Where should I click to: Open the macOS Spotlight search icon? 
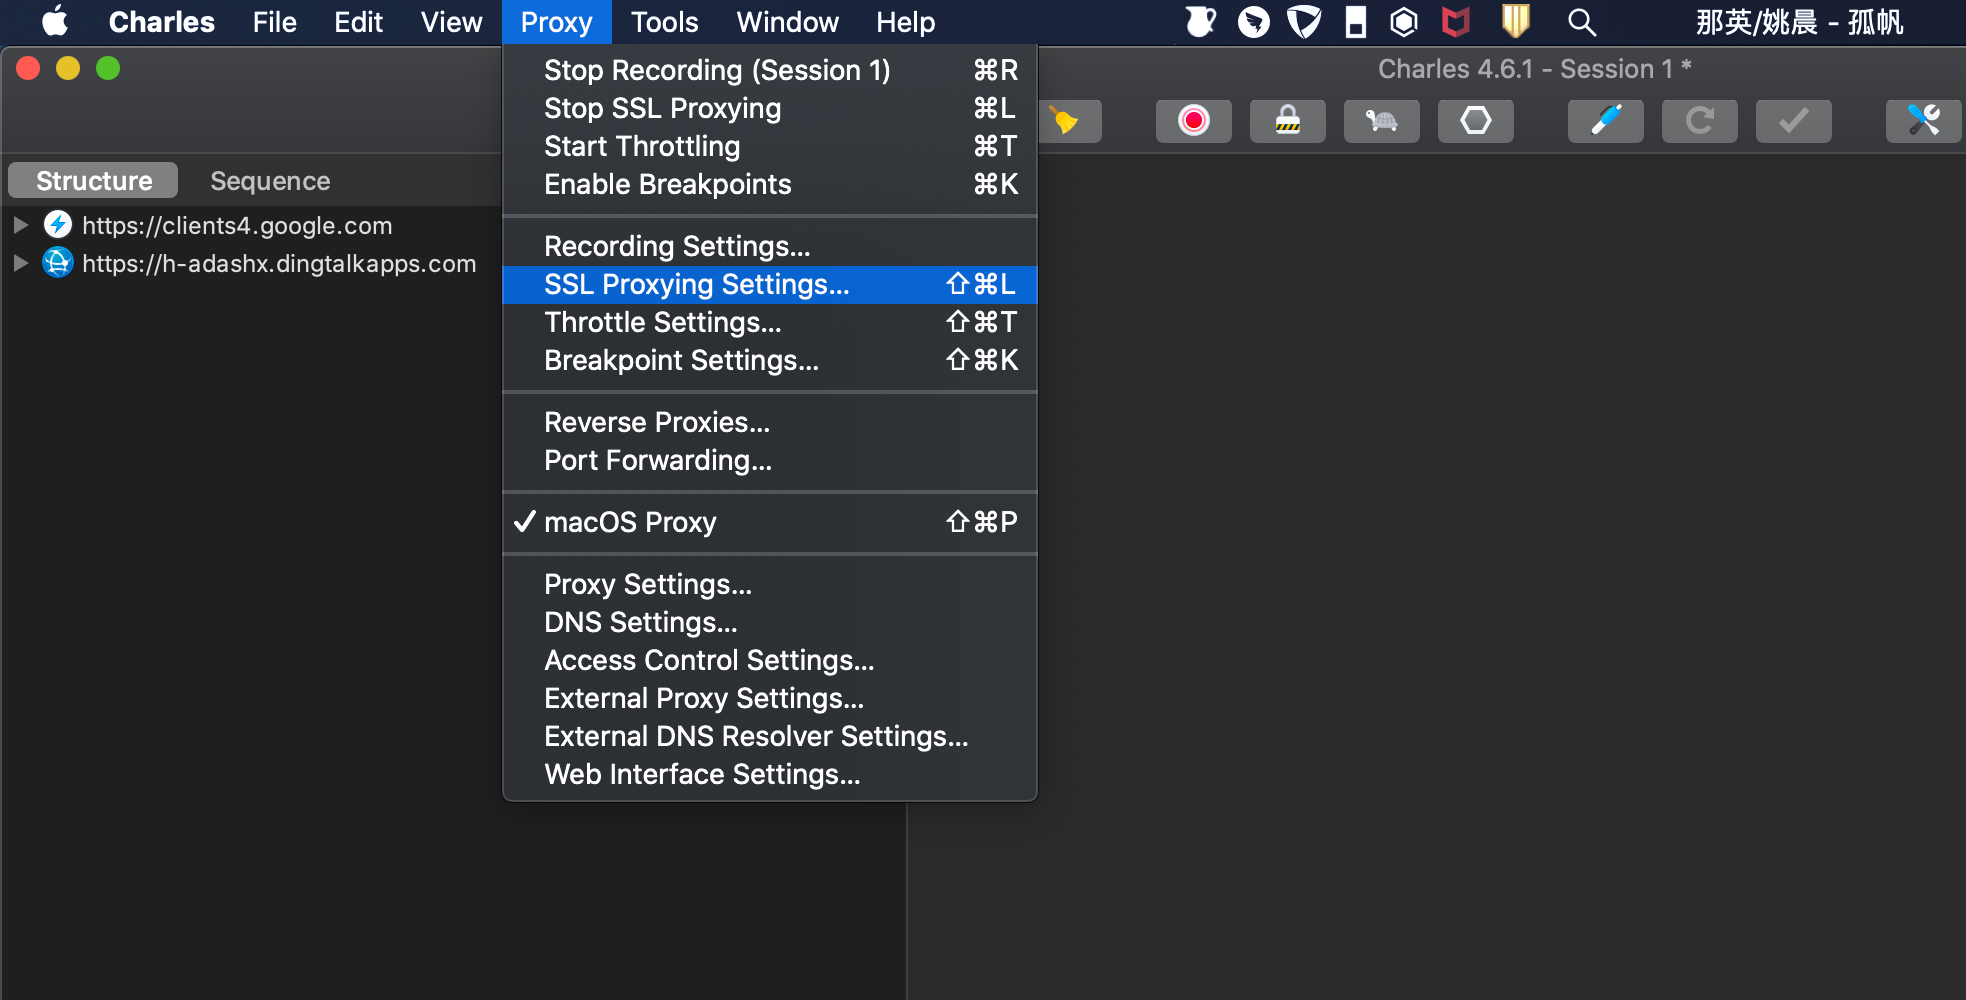[x=1581, y=22]
